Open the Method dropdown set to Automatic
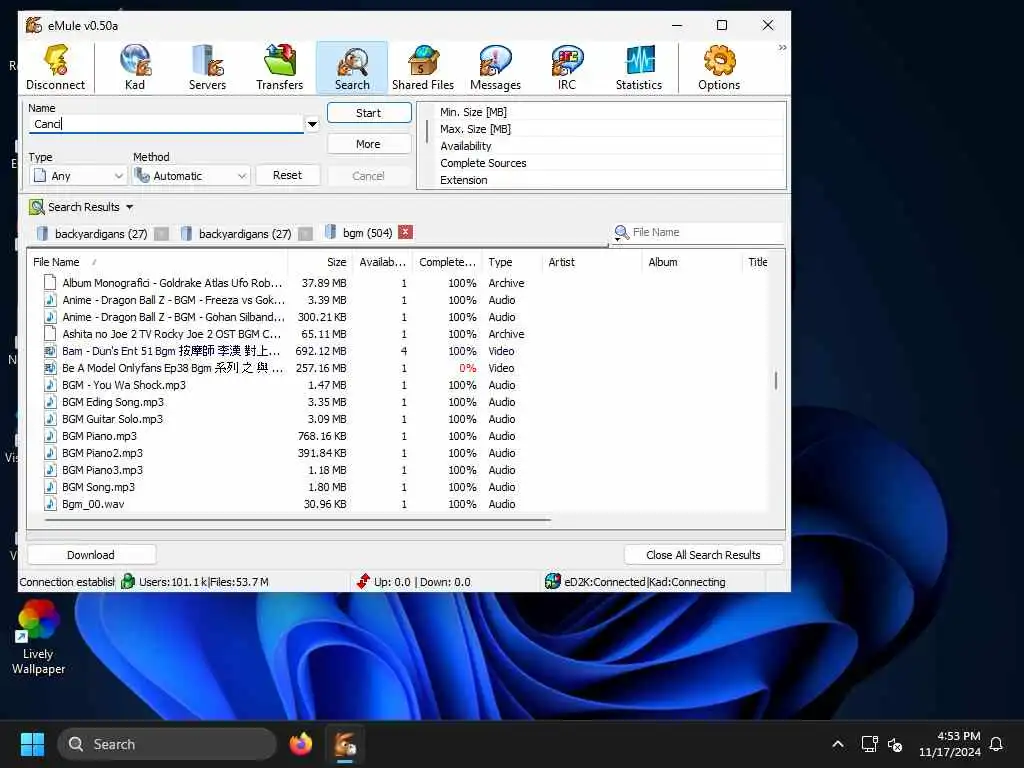The height and width of the screenshot is (768, 1024). (x=191, y=176)
